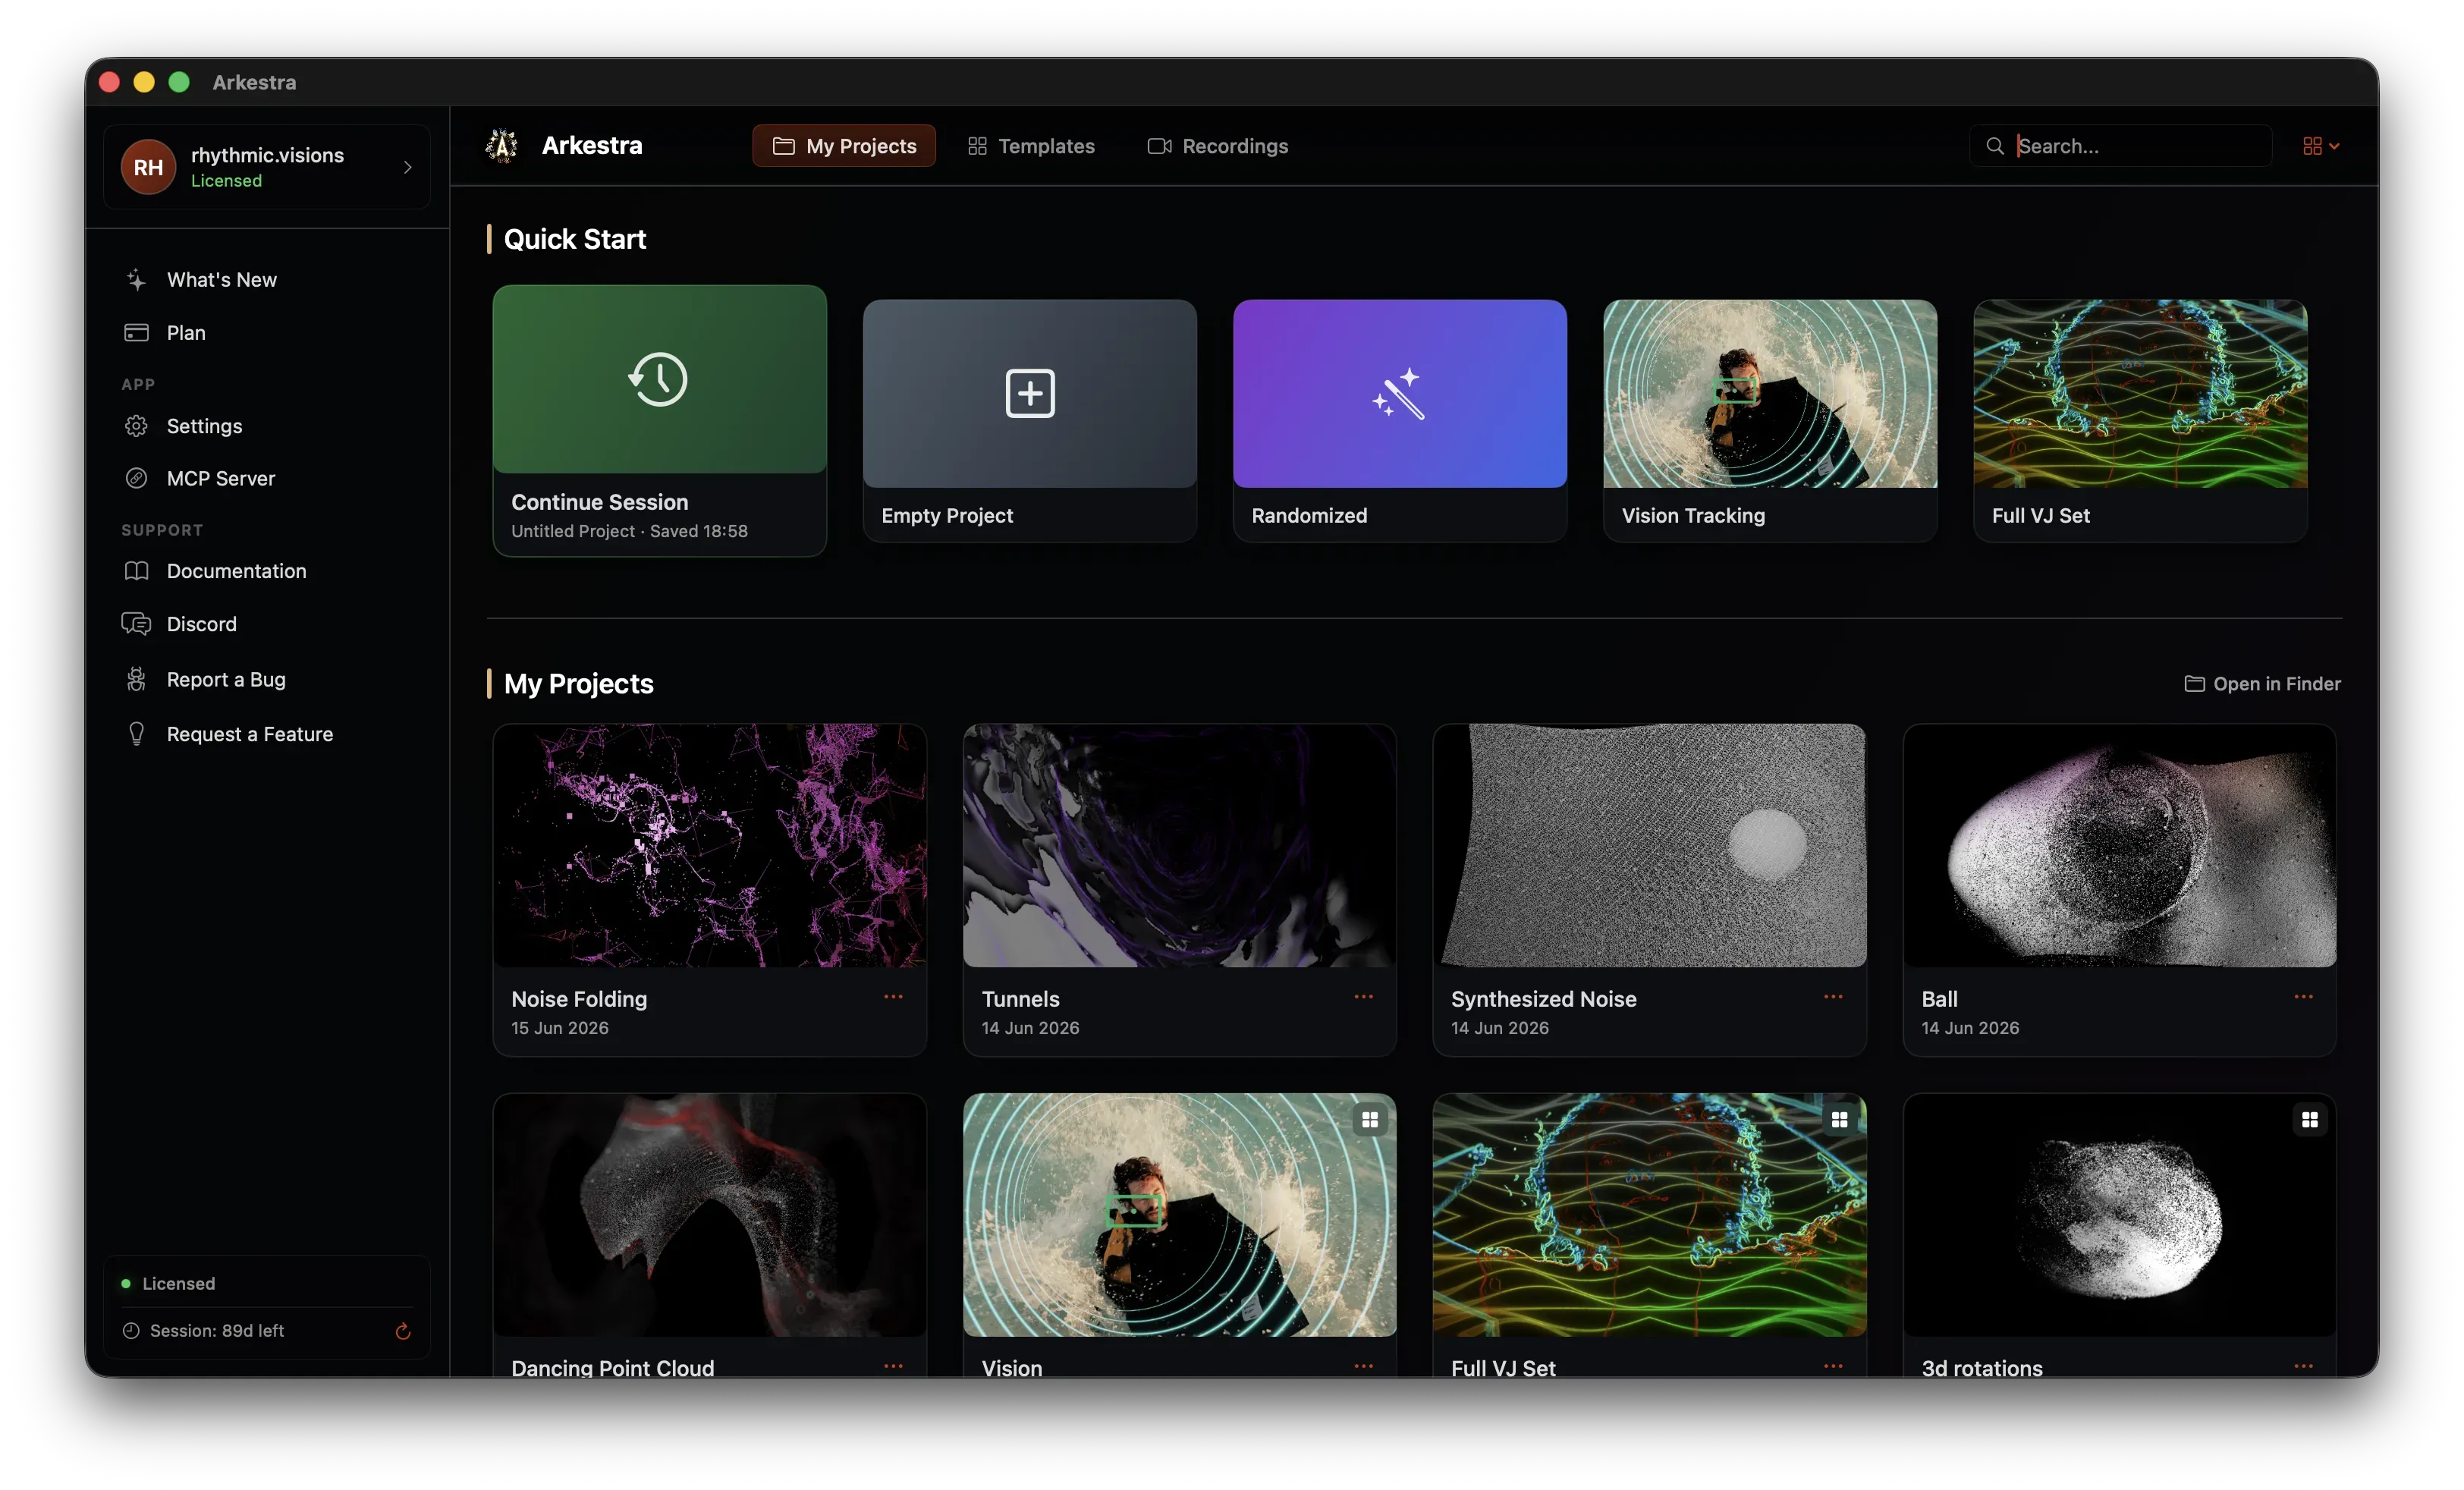Open more options for Ball project
Viewport: 2464px width, 1490px height.
2303,997
